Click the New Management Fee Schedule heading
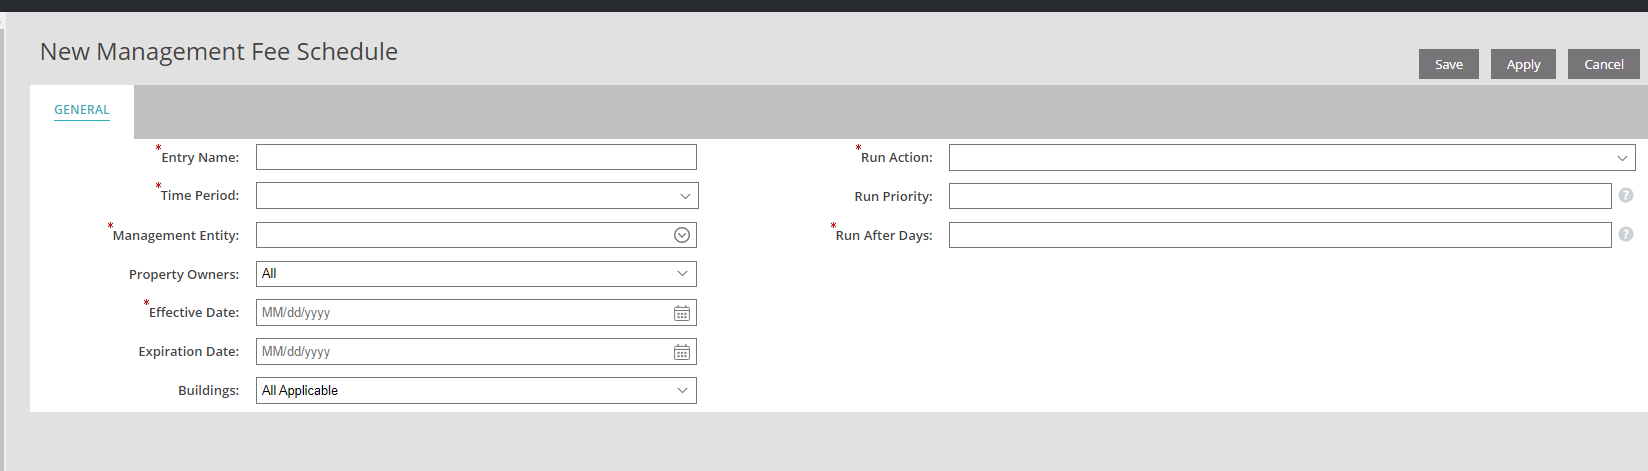Screen dimensions: 1648x471 pos(219,52)
